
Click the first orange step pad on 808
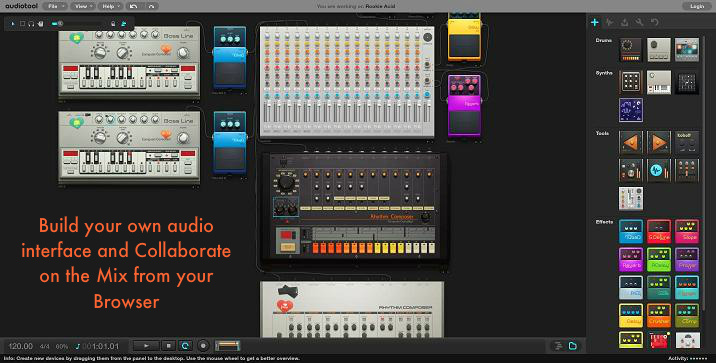[x=316, y=248]
